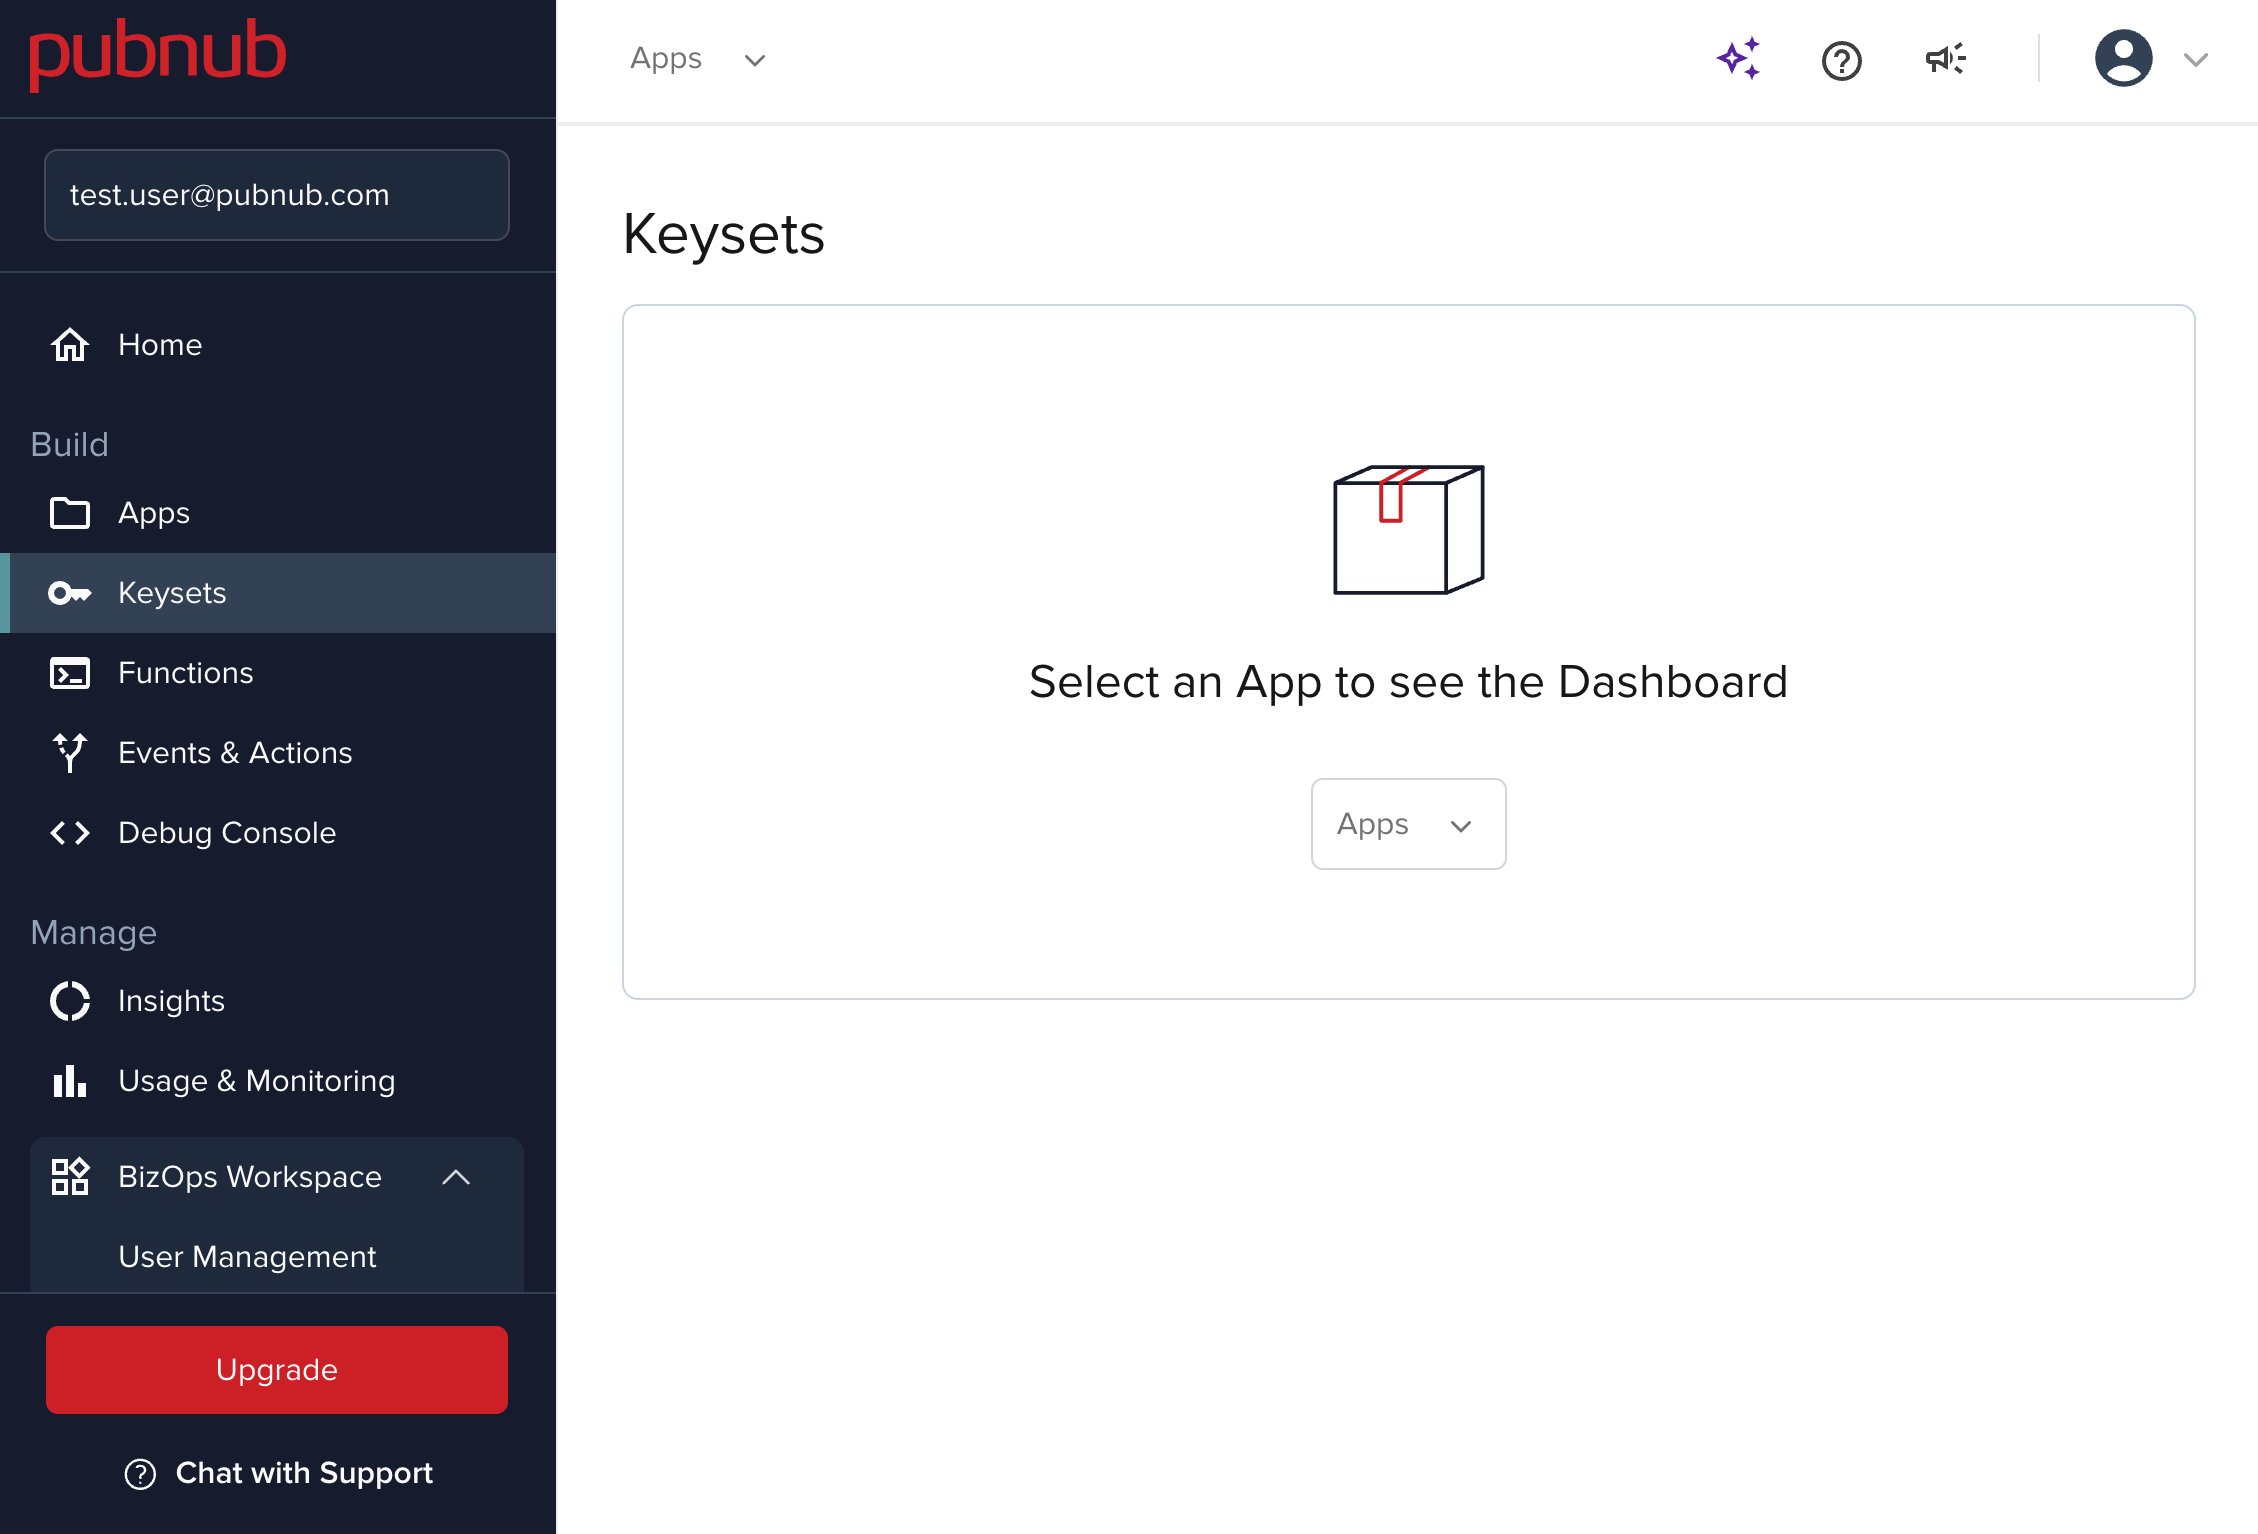2258x1534 pixels.
Task: Click the Build section label
Action: point(69,445)
